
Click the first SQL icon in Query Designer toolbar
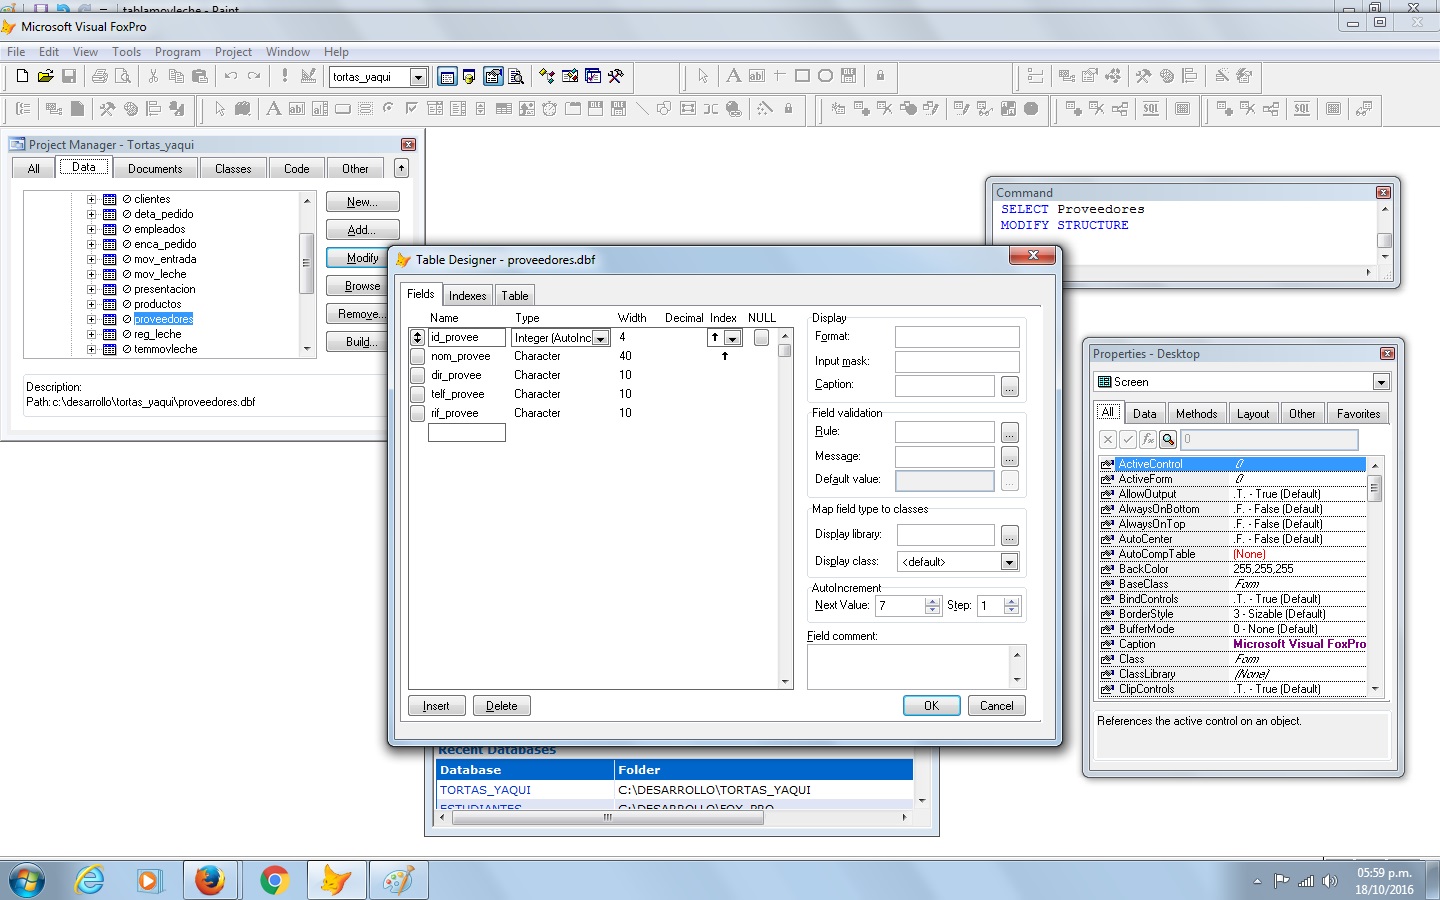click(1151, 108)
